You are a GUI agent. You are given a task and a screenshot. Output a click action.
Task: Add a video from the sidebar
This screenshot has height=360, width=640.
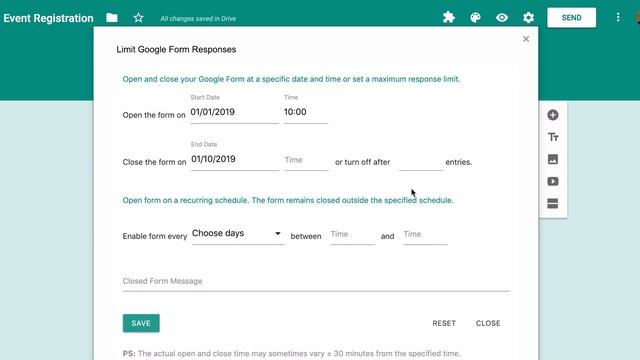coord(553,181)
